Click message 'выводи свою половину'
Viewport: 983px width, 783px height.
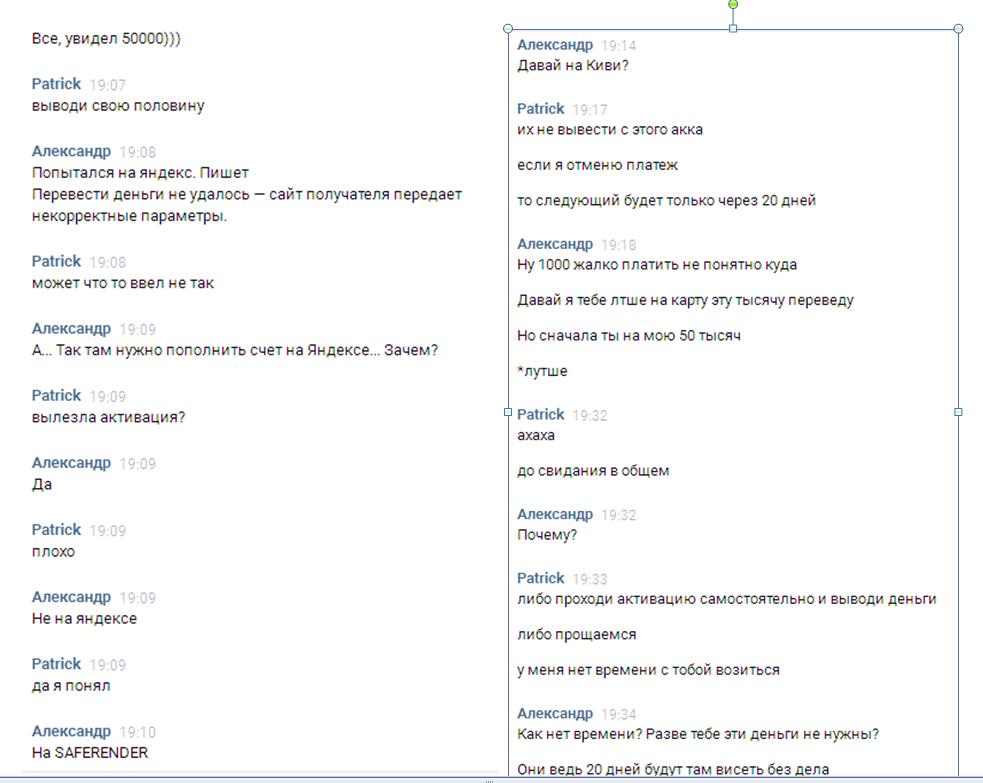point(118,105)
